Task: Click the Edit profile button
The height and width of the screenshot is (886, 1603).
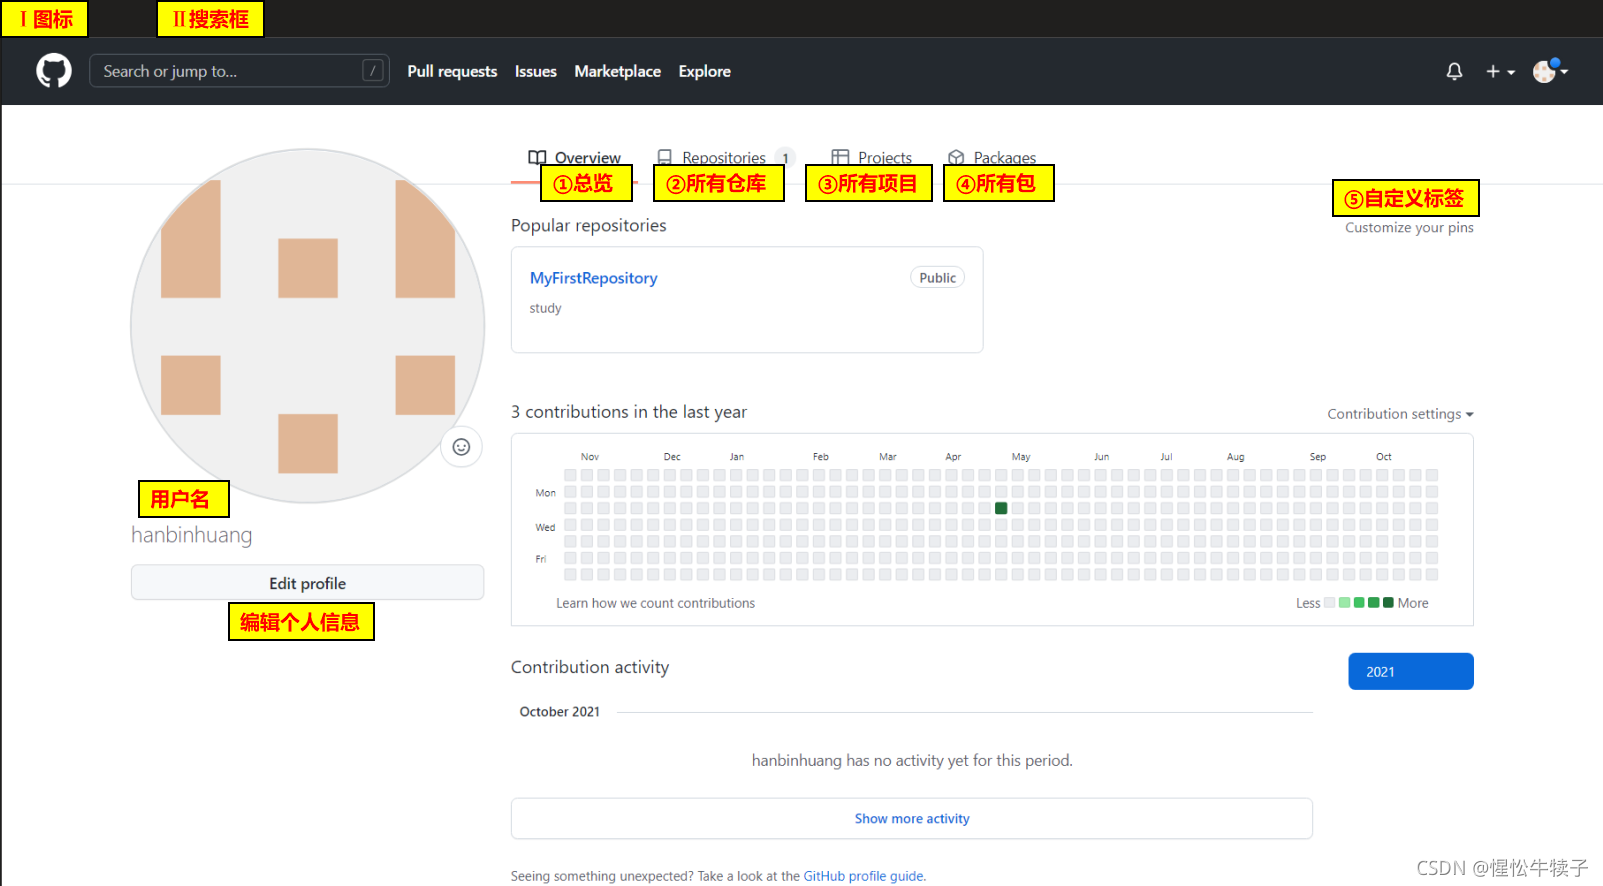Action: pos(307,583)
